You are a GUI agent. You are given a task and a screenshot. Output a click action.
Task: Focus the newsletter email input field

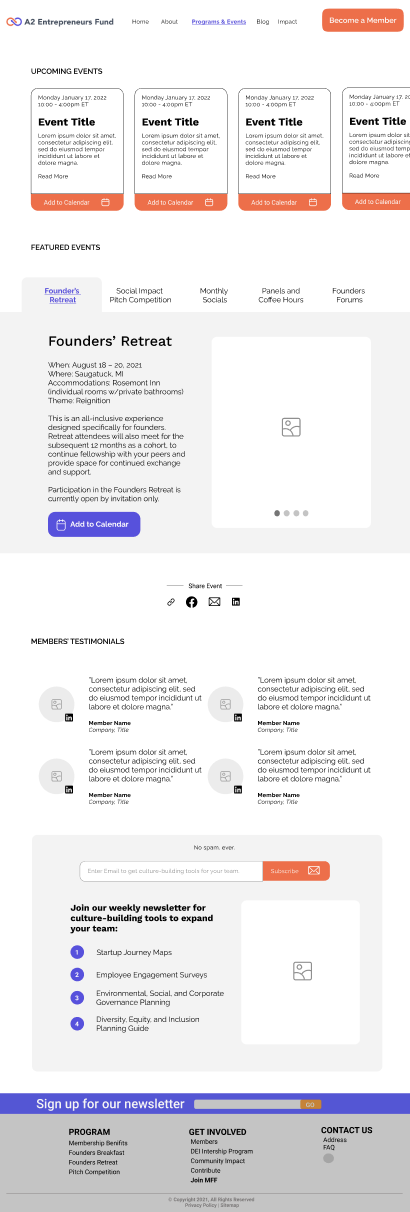click(171, 871)
